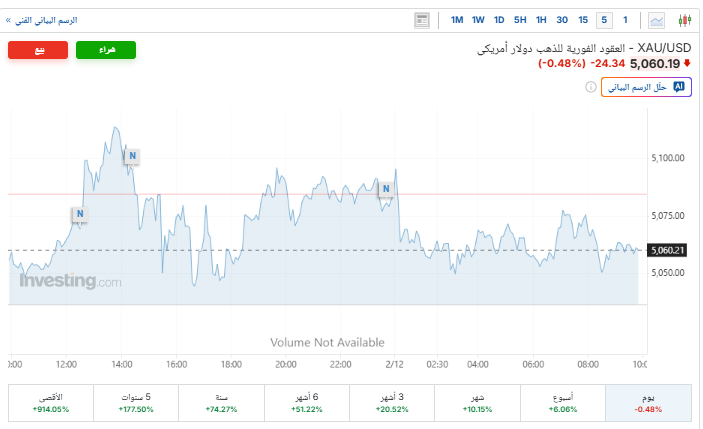Open the N news marker near 2/12
The height and width of the screenshot is (429, 703).
click(386, 188)
